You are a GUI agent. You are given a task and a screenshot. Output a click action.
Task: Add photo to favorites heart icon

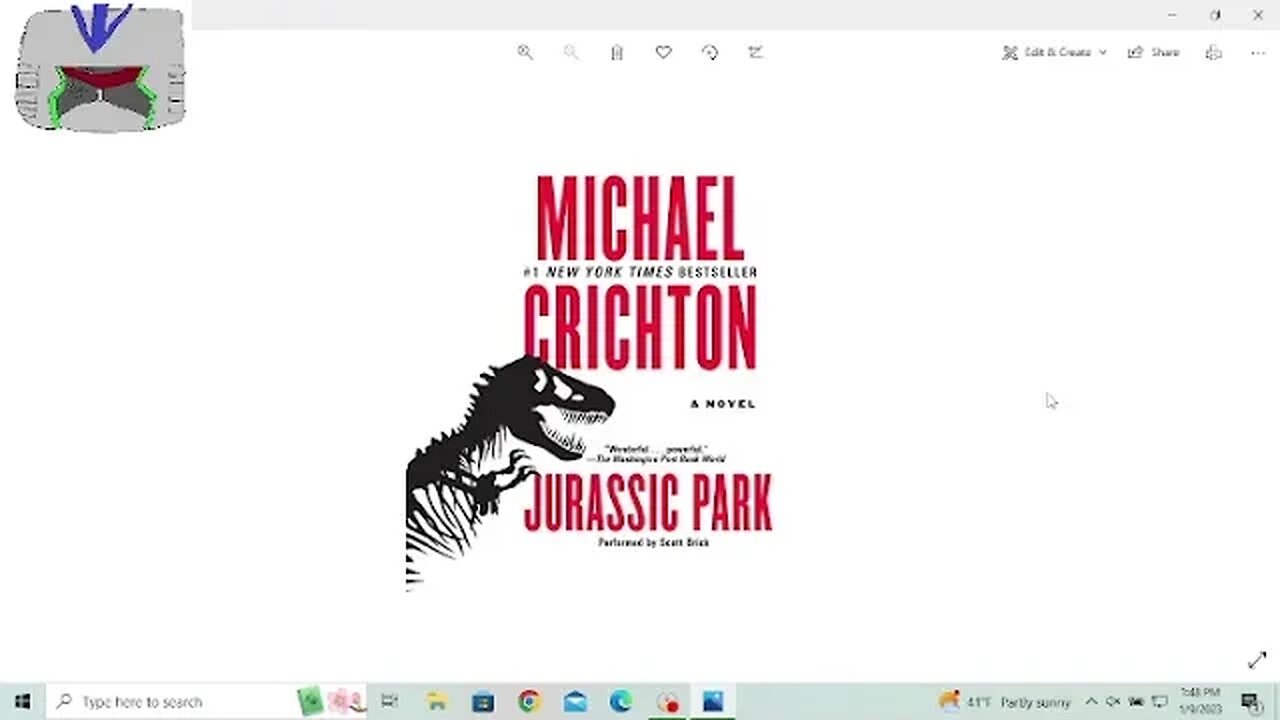[663, 52]
